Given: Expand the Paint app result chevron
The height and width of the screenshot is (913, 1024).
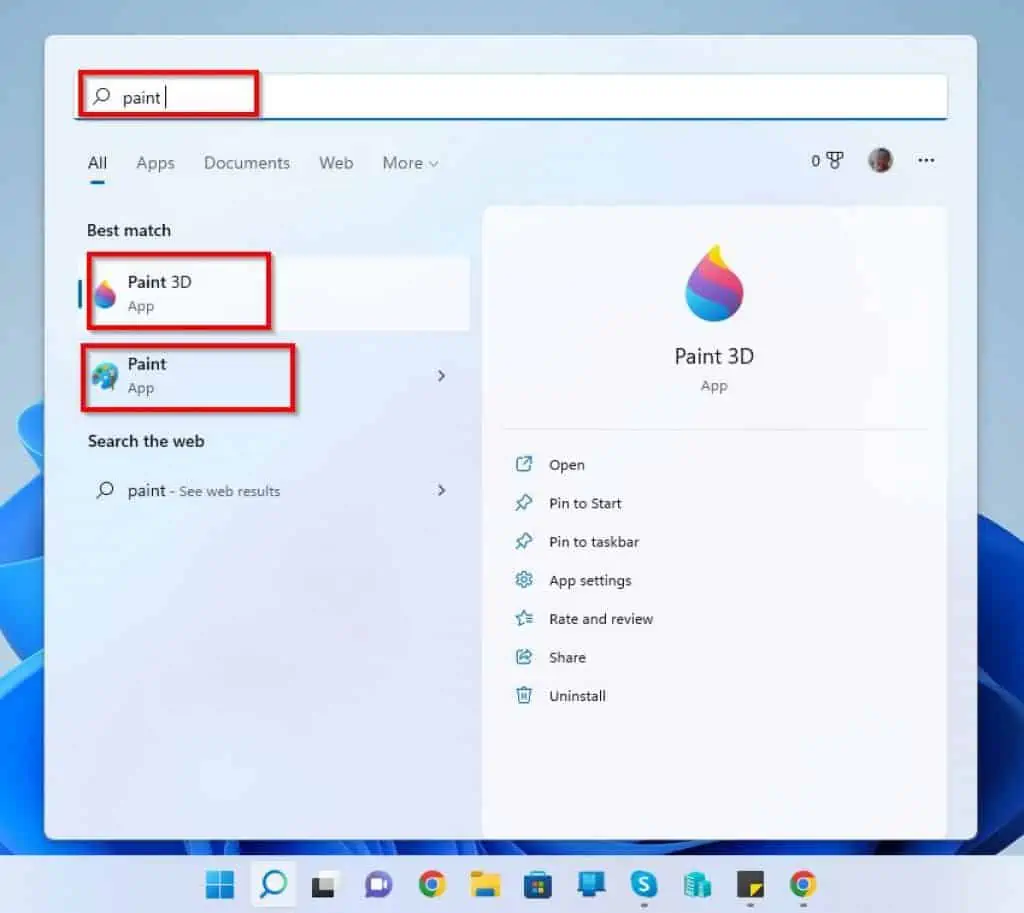Looking at the screenshot, I should point(441,376).
